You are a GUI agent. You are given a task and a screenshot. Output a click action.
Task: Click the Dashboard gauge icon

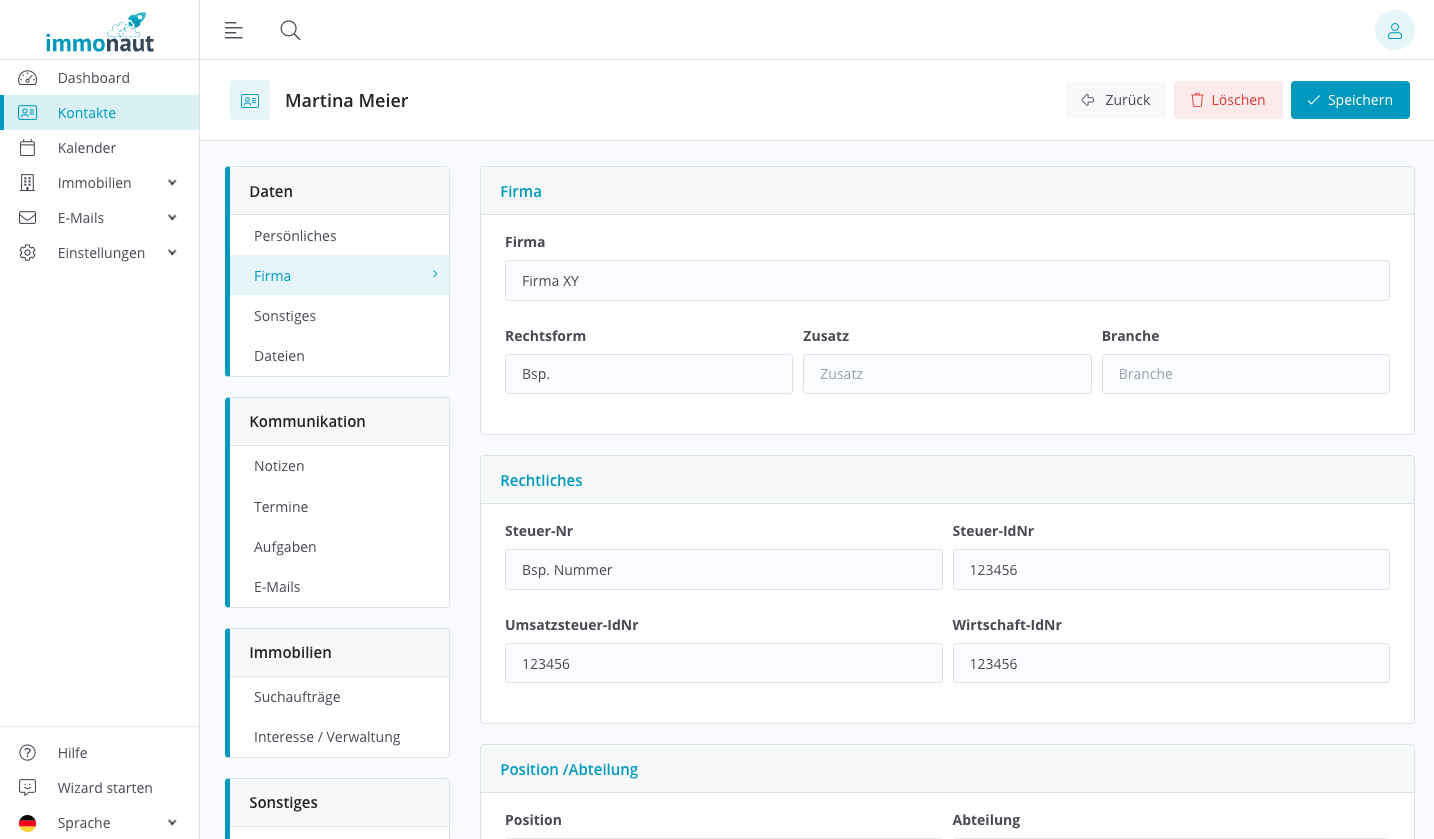[28, 78]
